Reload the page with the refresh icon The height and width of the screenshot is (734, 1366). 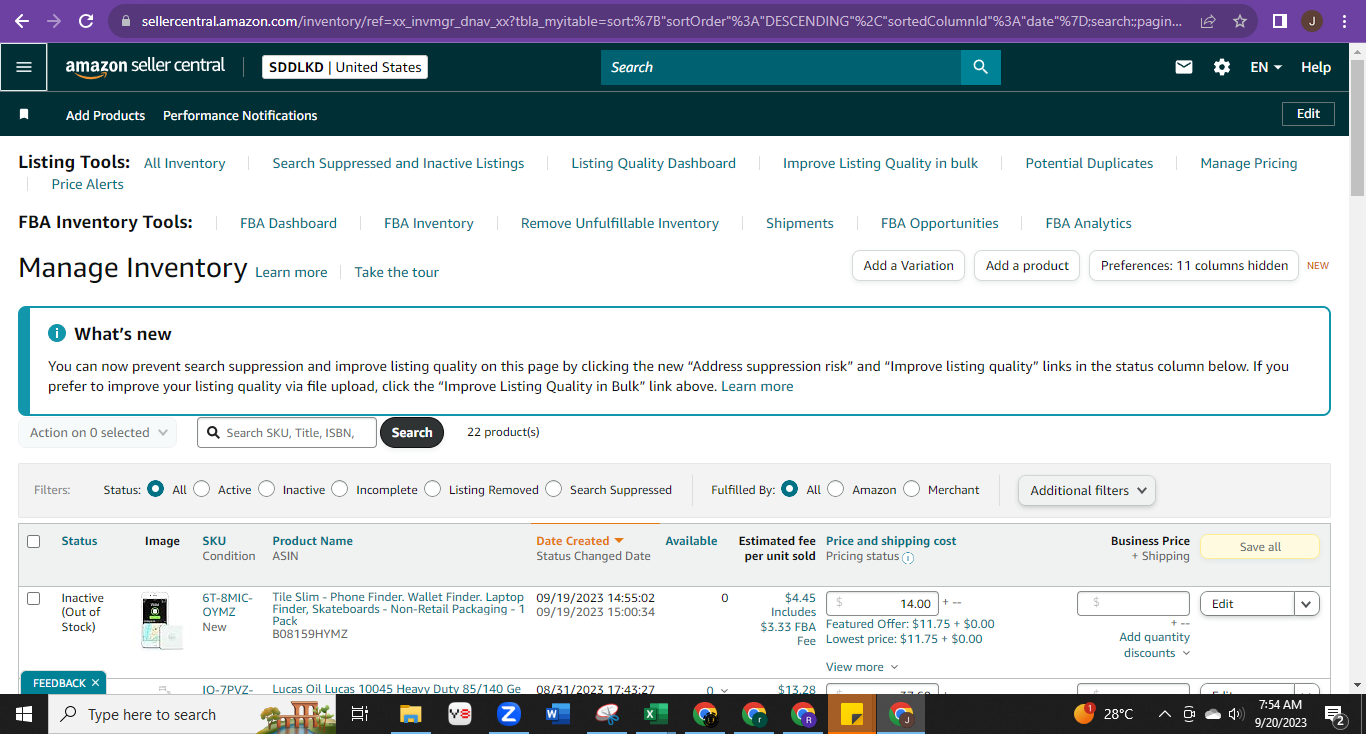coord(86,20)
